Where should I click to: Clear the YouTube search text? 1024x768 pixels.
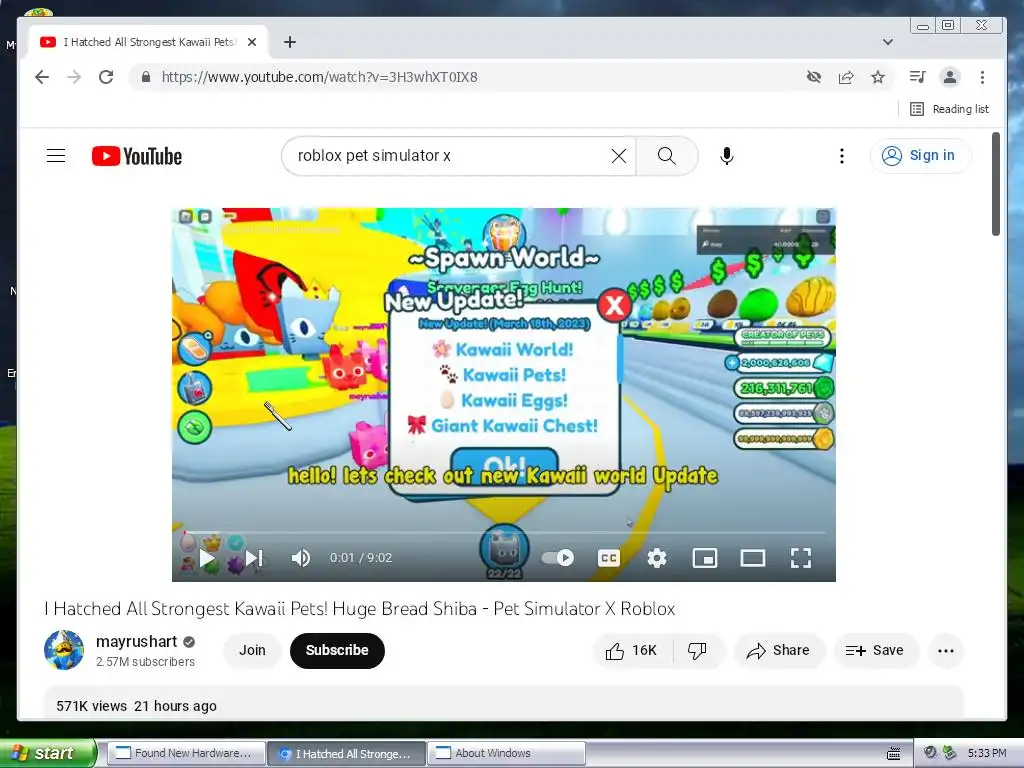point(618,155)
